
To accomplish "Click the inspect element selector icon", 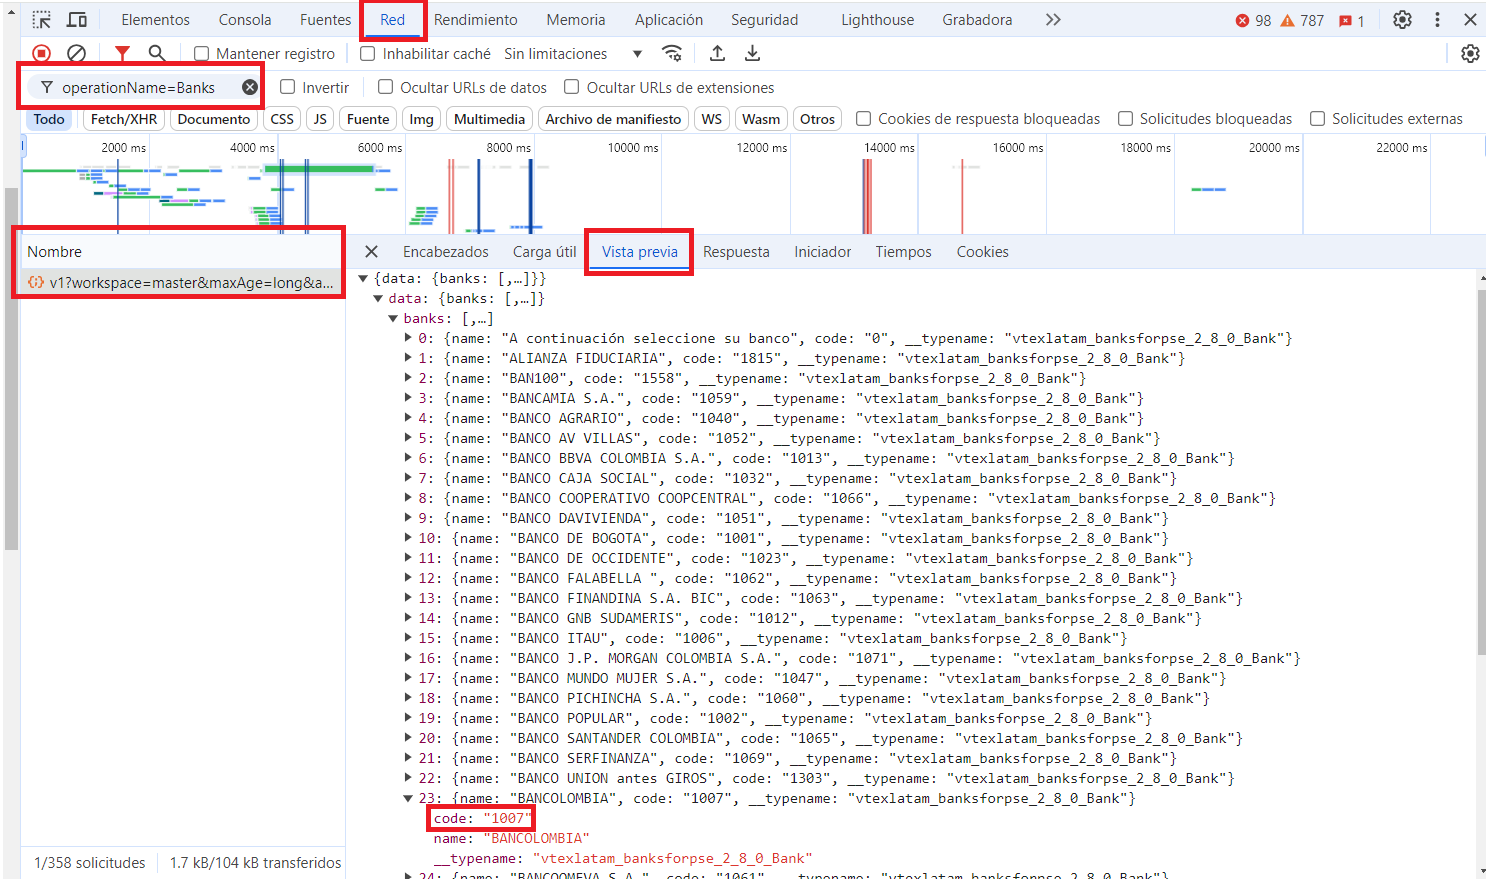I will [41, 20].
